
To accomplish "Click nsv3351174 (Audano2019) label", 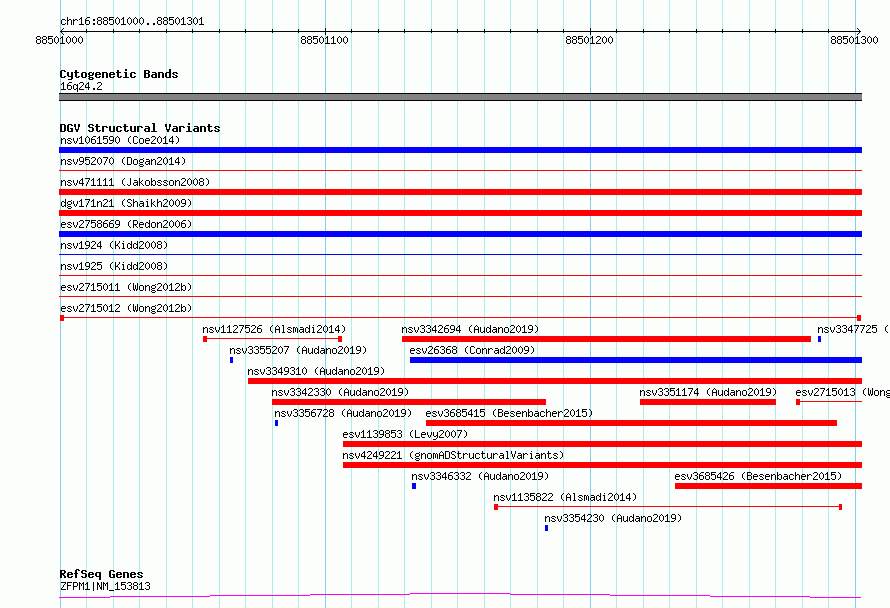I will [x=708, y=392].
